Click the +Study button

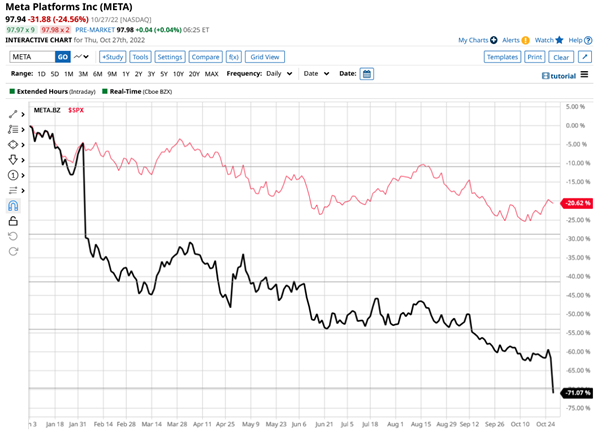coord(111,58)
